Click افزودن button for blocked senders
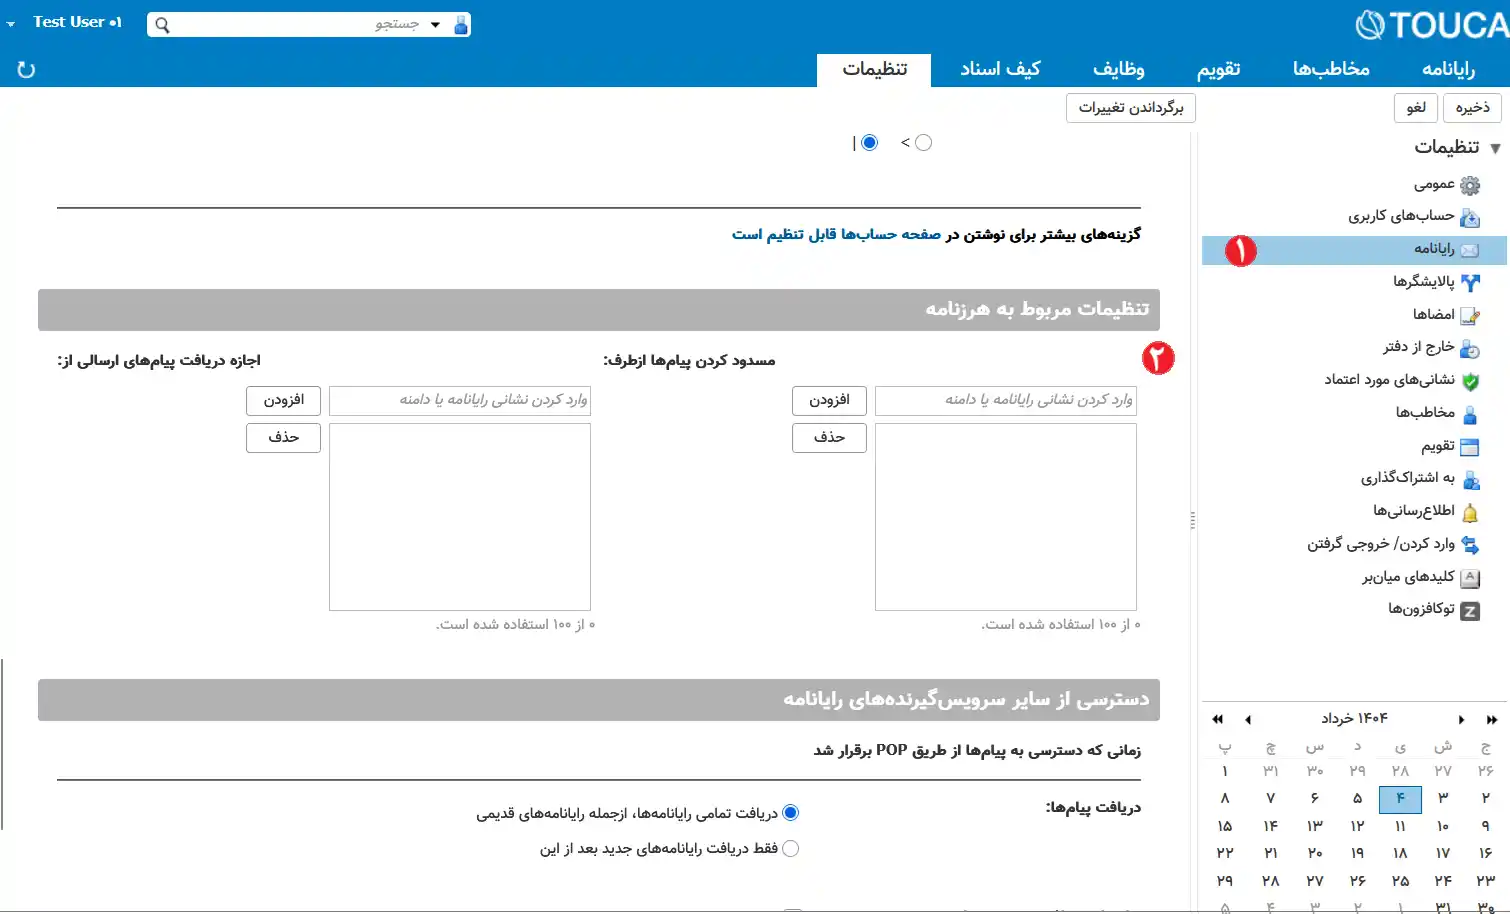 click(829, 400)
